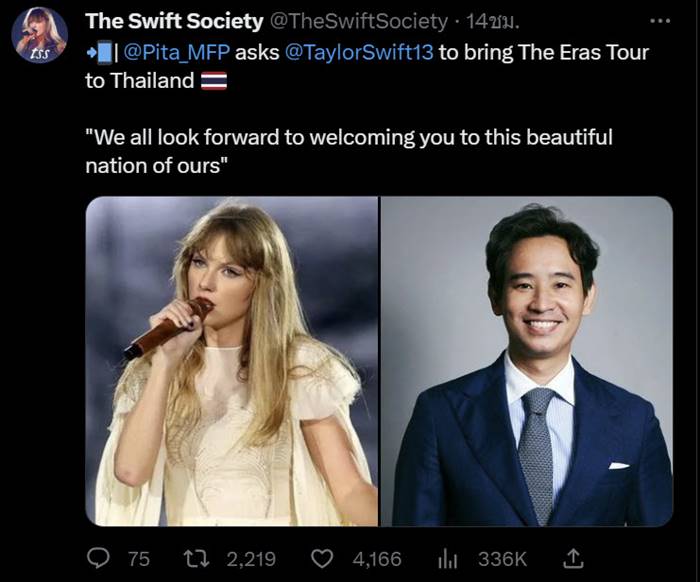Open the right photo of man in navy suit
This screenshot has width=700, height=582.
[x=527, y=360]
